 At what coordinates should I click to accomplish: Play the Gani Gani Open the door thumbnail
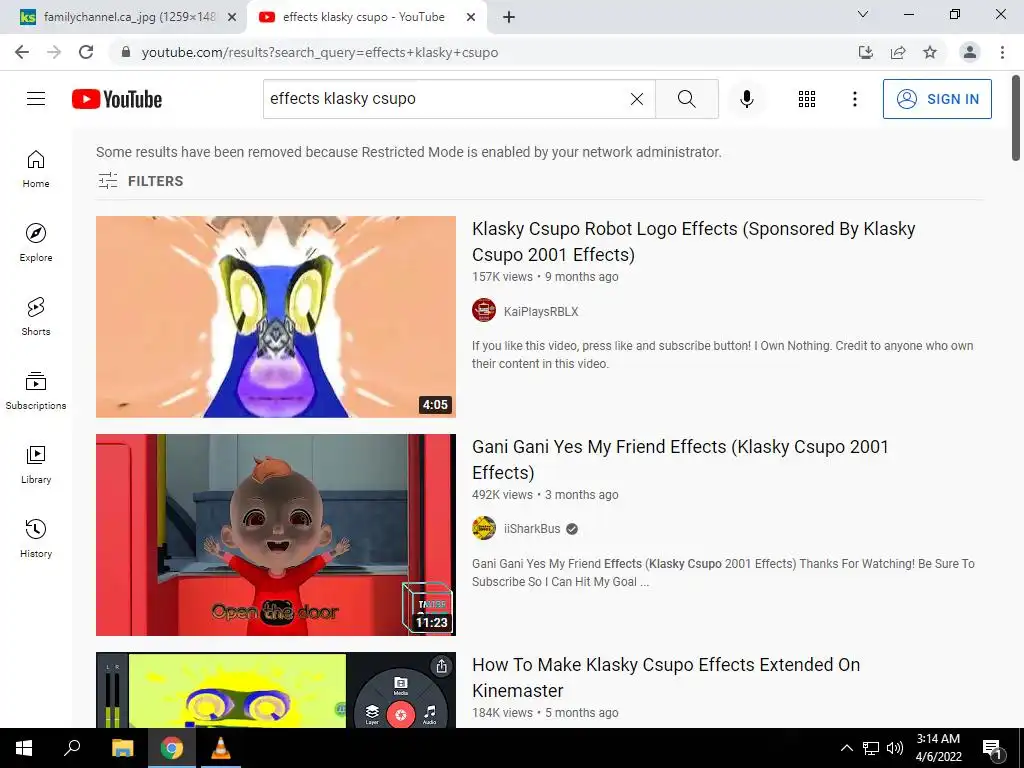[x=276, y=535]
